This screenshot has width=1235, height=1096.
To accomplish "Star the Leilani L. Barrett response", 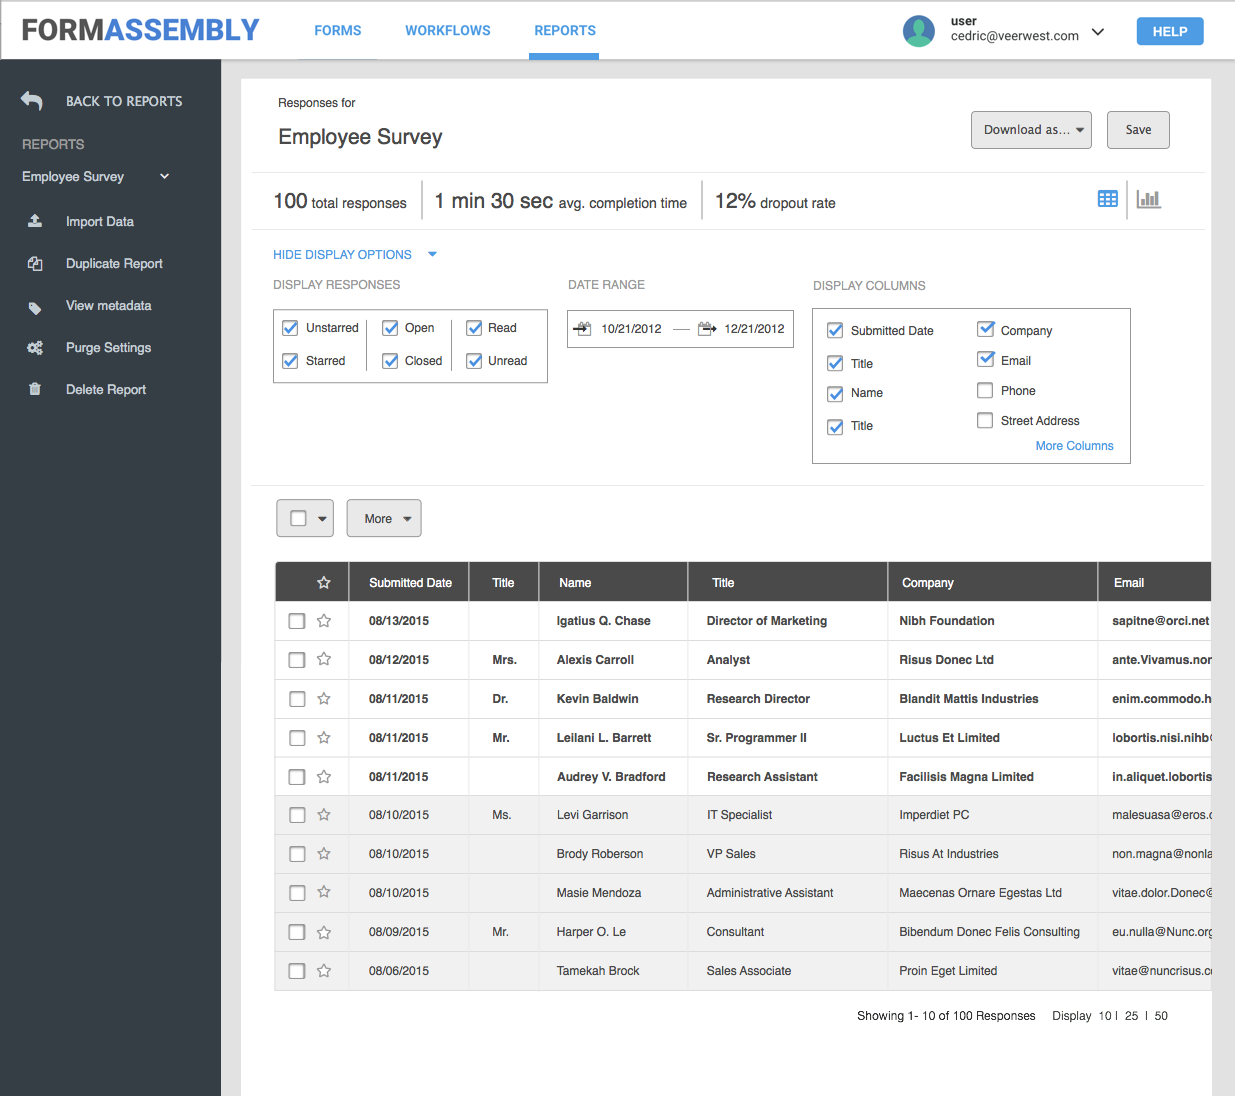I will [x=324, y=737].
